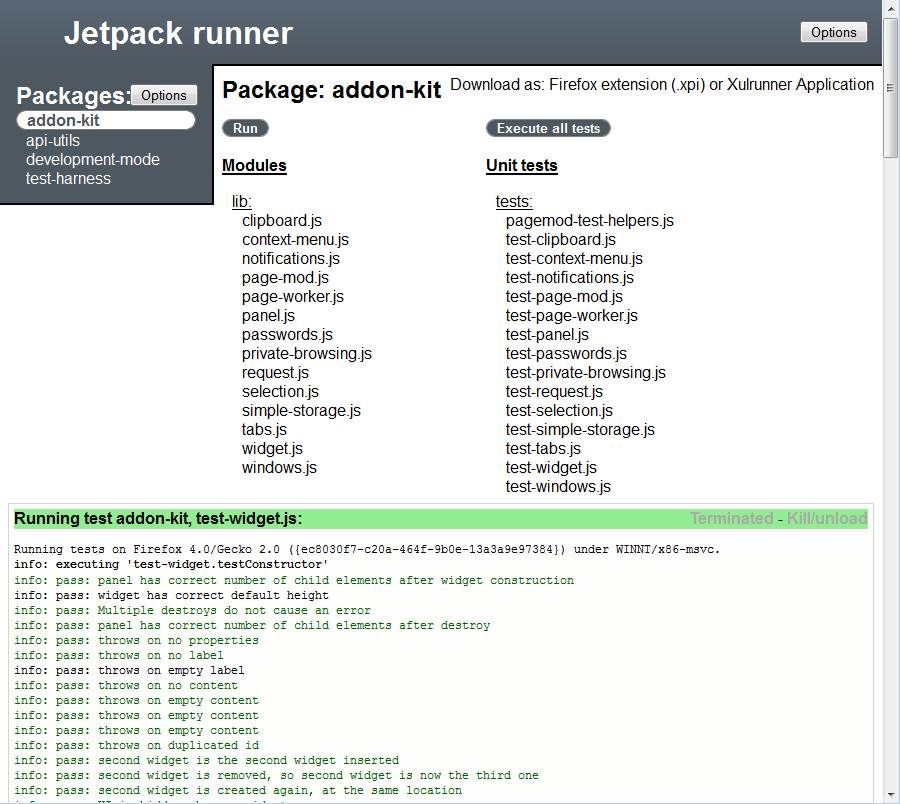The image size is (900, 804).
Task: Select the api-utils package
Action: coord(53,141)
